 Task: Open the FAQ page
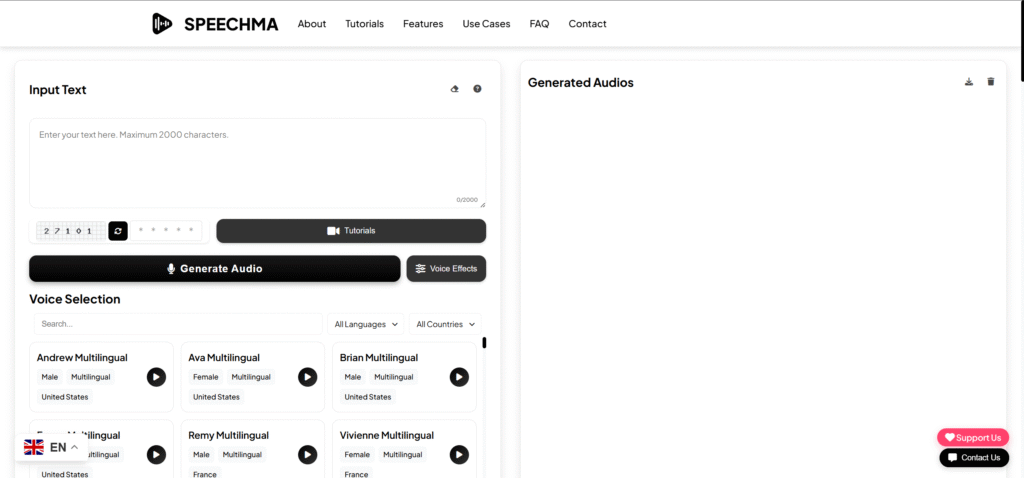(x=539, y=24)
